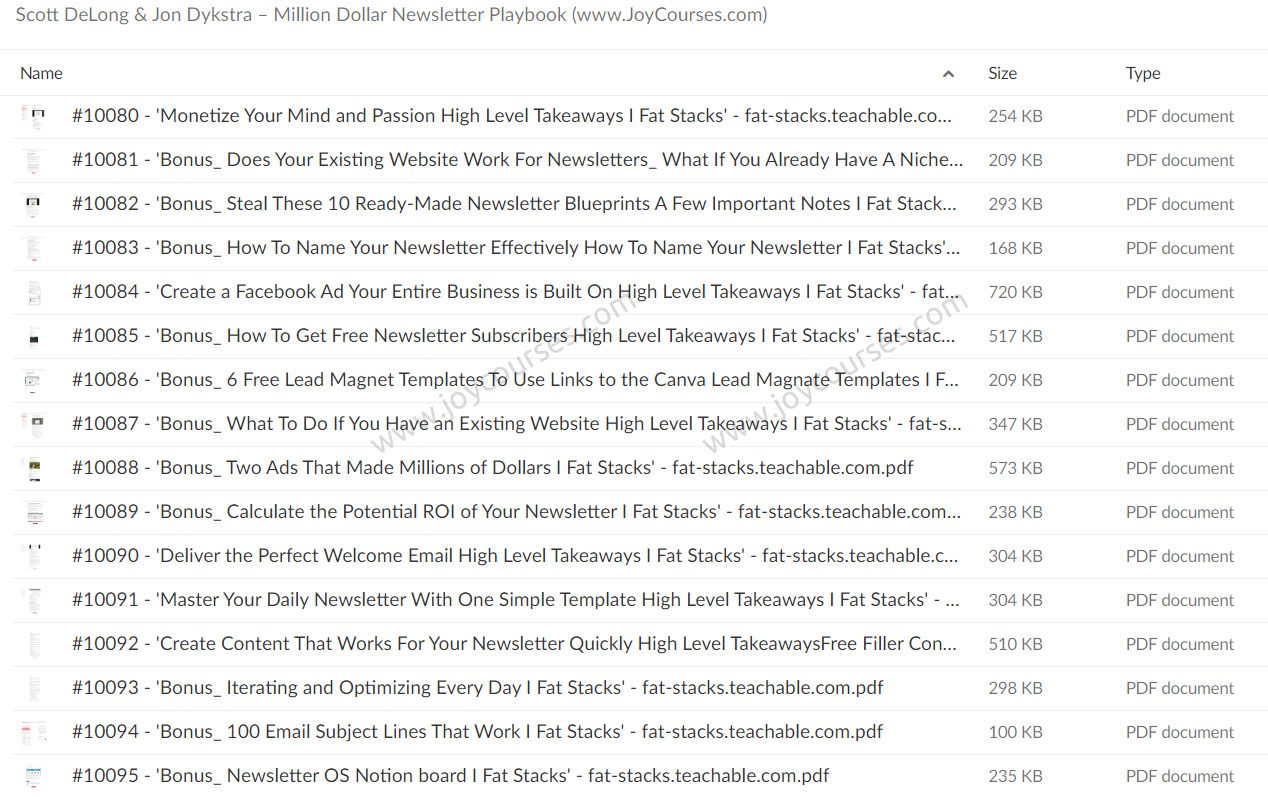Select the 720 KB size cell
Viewport: 1268px width, 797px height.
coord(1015,292)
